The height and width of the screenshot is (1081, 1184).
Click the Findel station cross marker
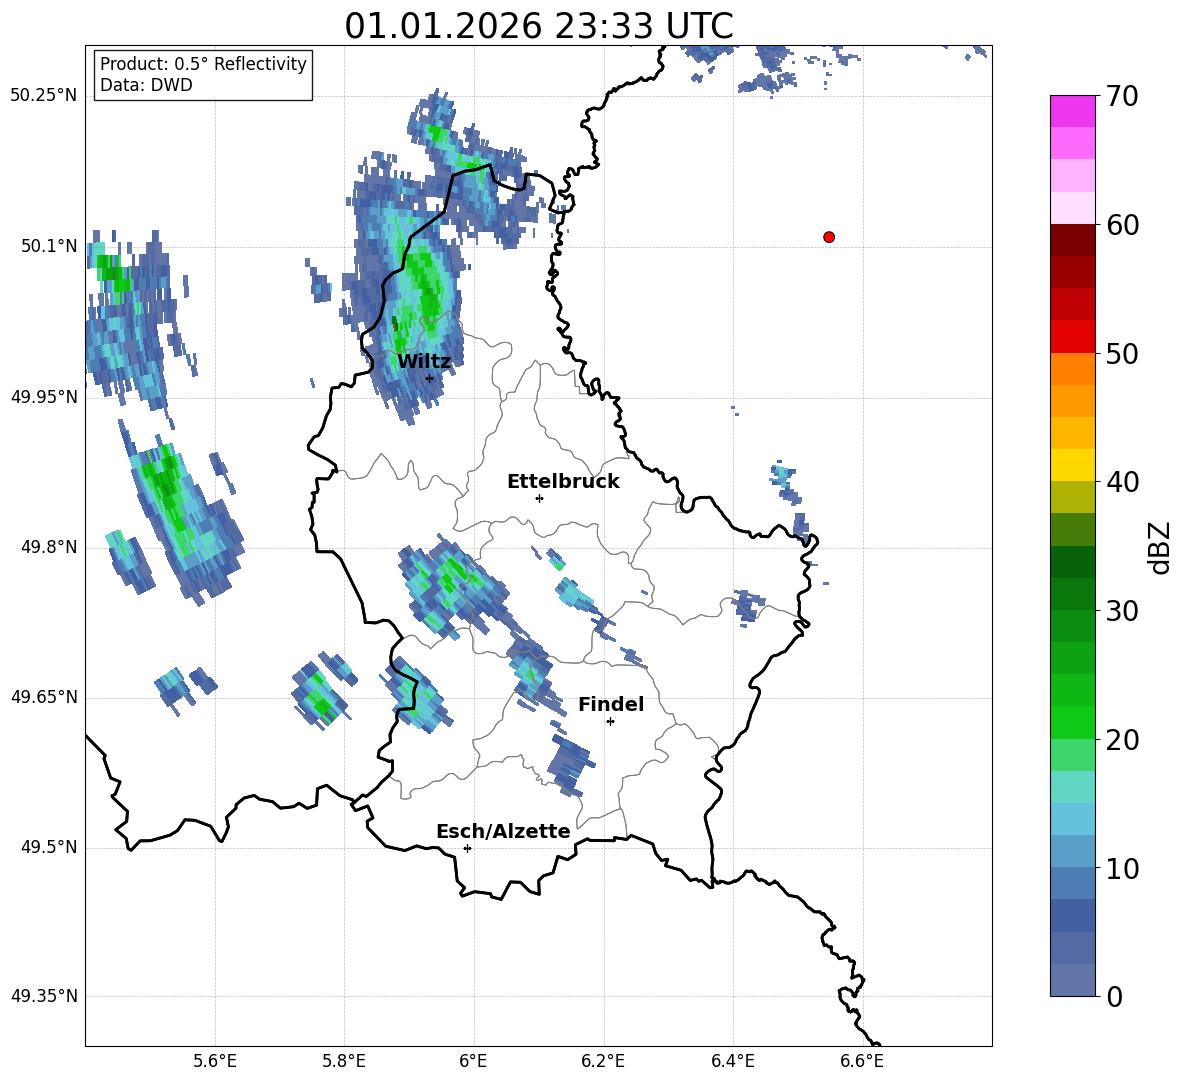[610, 722]
